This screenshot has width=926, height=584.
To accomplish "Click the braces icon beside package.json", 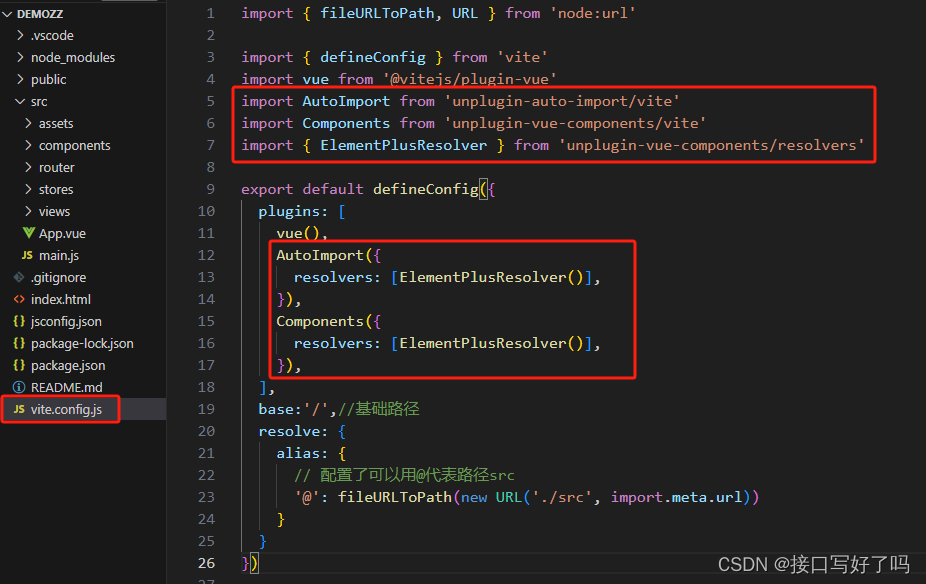I will 19,365.
